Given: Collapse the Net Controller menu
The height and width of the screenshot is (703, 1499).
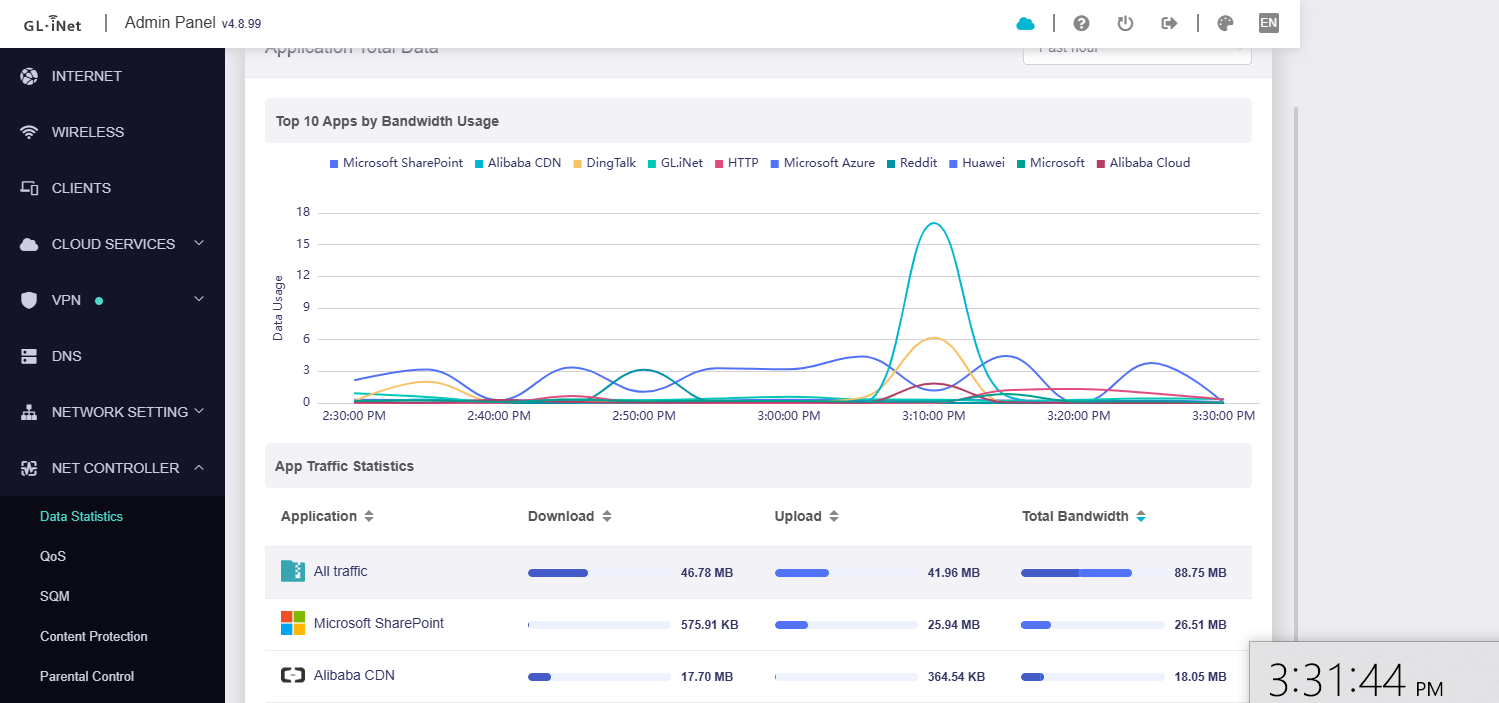Looking at the screenshot, I should click(115, 468).
